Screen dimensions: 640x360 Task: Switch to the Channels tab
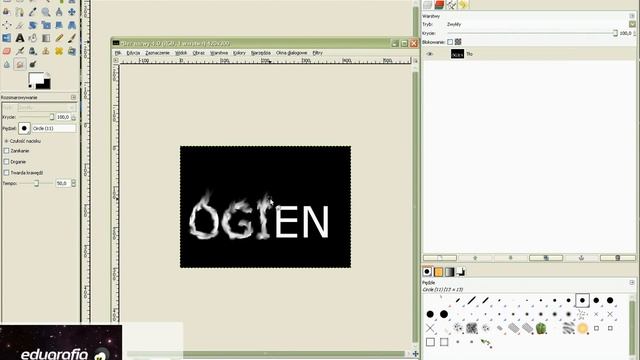[x=440, y=4]
